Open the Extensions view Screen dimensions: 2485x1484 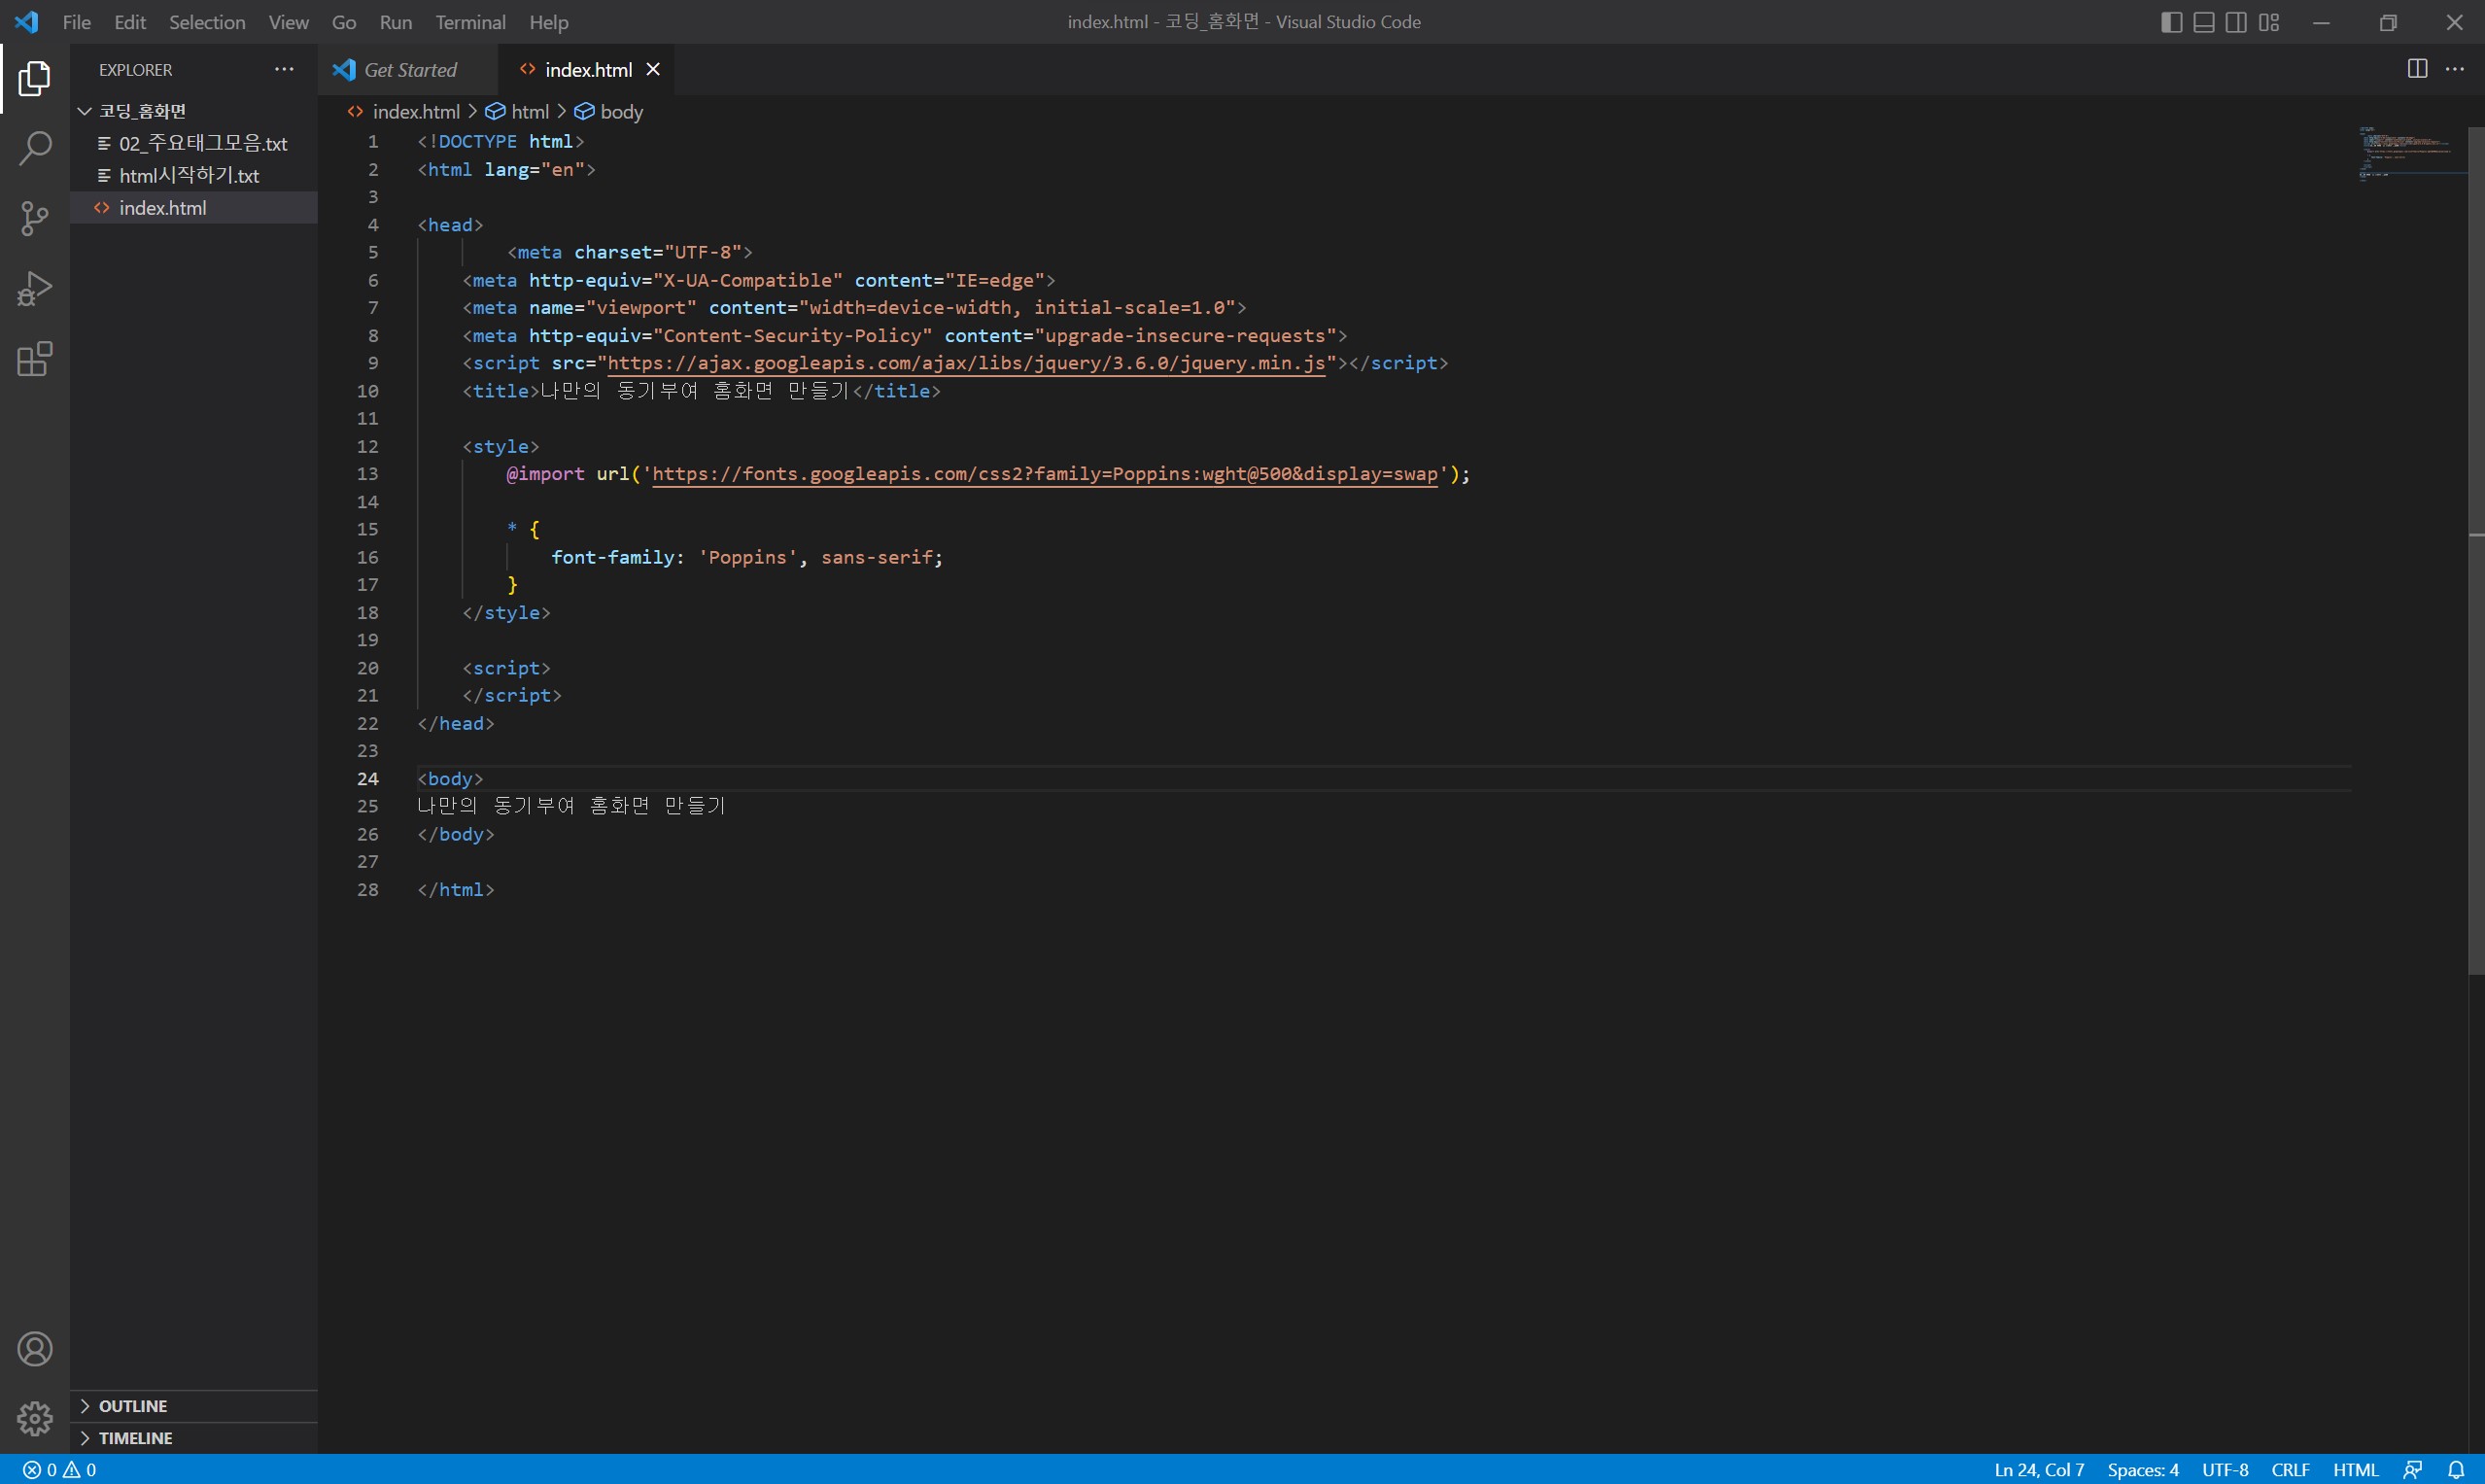(x=35, y=358)
